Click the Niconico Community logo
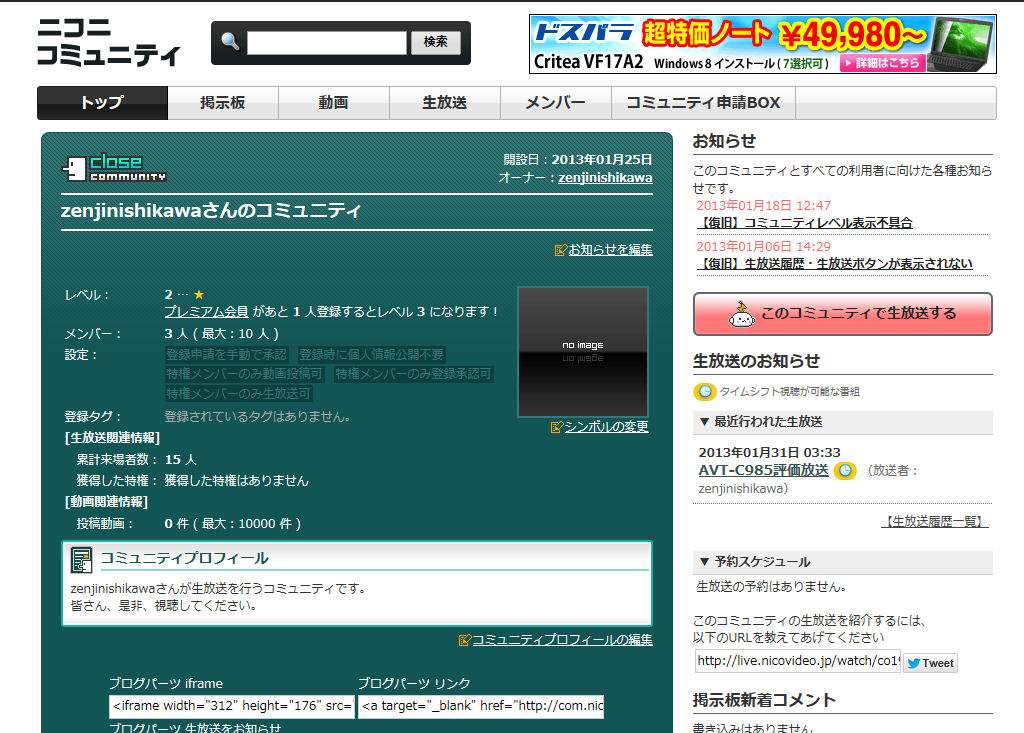The width and height of the screenshot is (1024, 733). point(108,42)
